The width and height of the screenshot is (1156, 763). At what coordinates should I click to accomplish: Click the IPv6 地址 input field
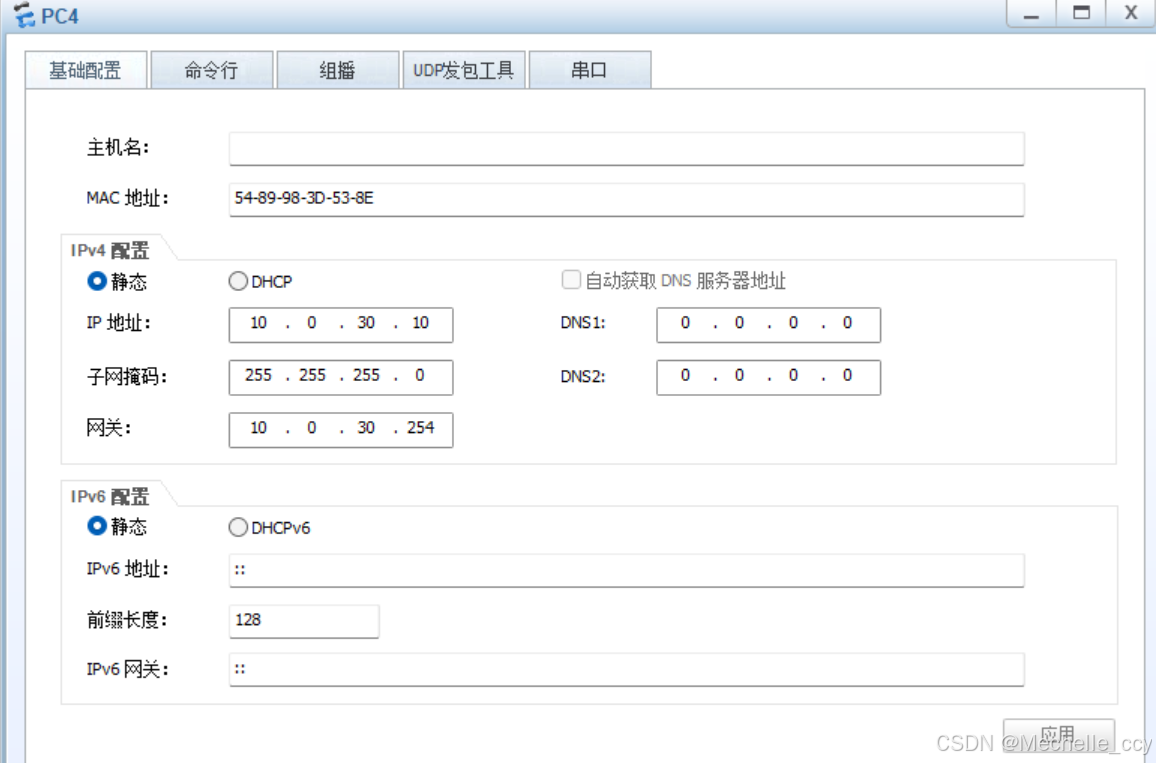click(x=627, y=571)
